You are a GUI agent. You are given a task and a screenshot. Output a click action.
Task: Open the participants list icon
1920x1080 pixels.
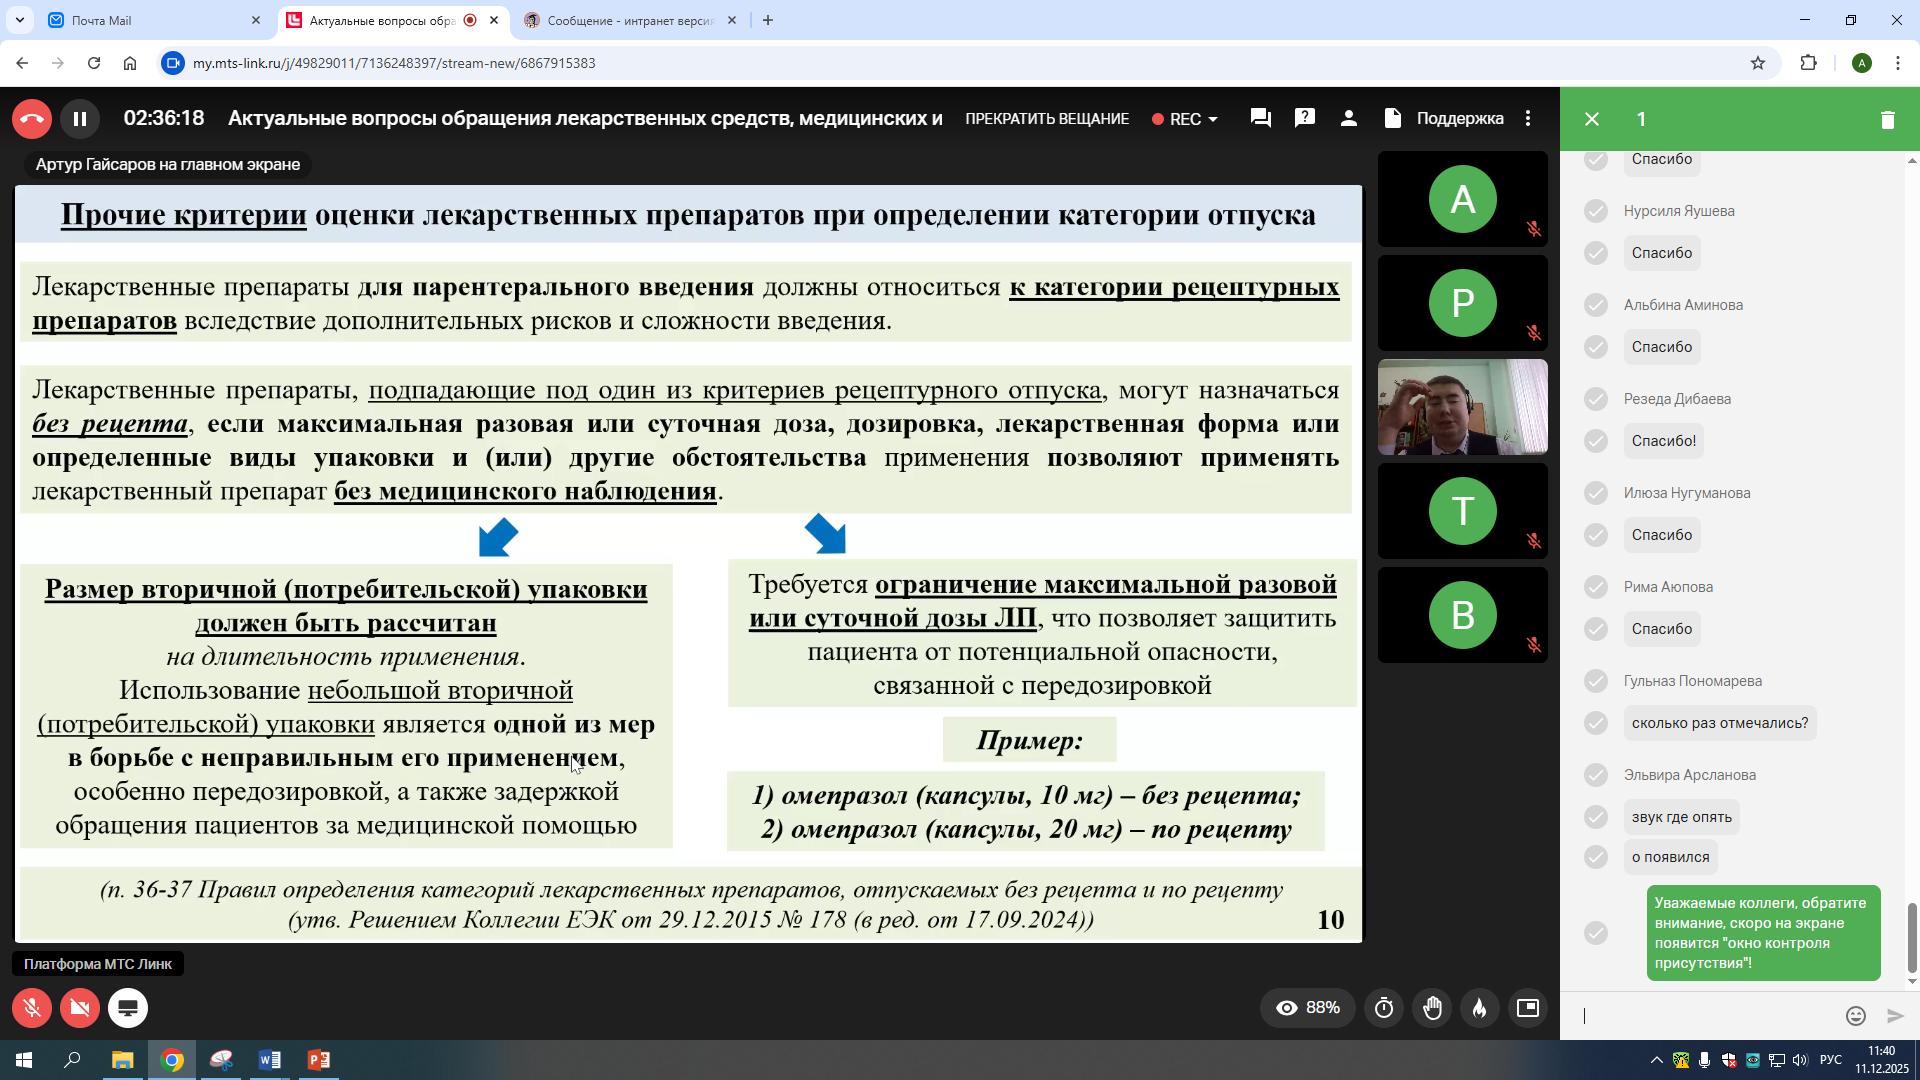coord(1348,118)
